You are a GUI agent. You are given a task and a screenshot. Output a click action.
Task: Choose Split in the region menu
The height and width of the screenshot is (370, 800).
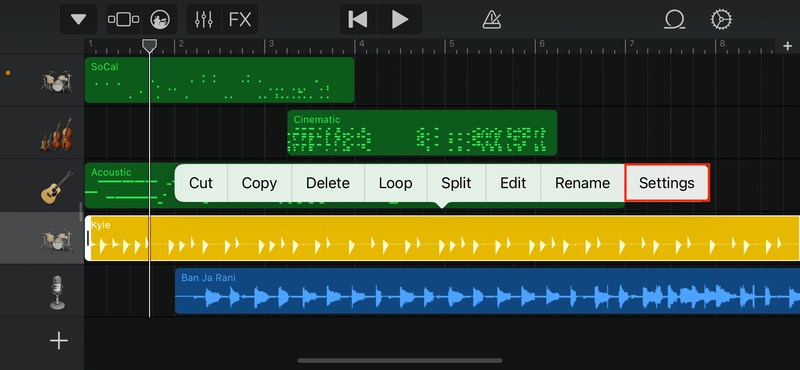click(456, 183)
